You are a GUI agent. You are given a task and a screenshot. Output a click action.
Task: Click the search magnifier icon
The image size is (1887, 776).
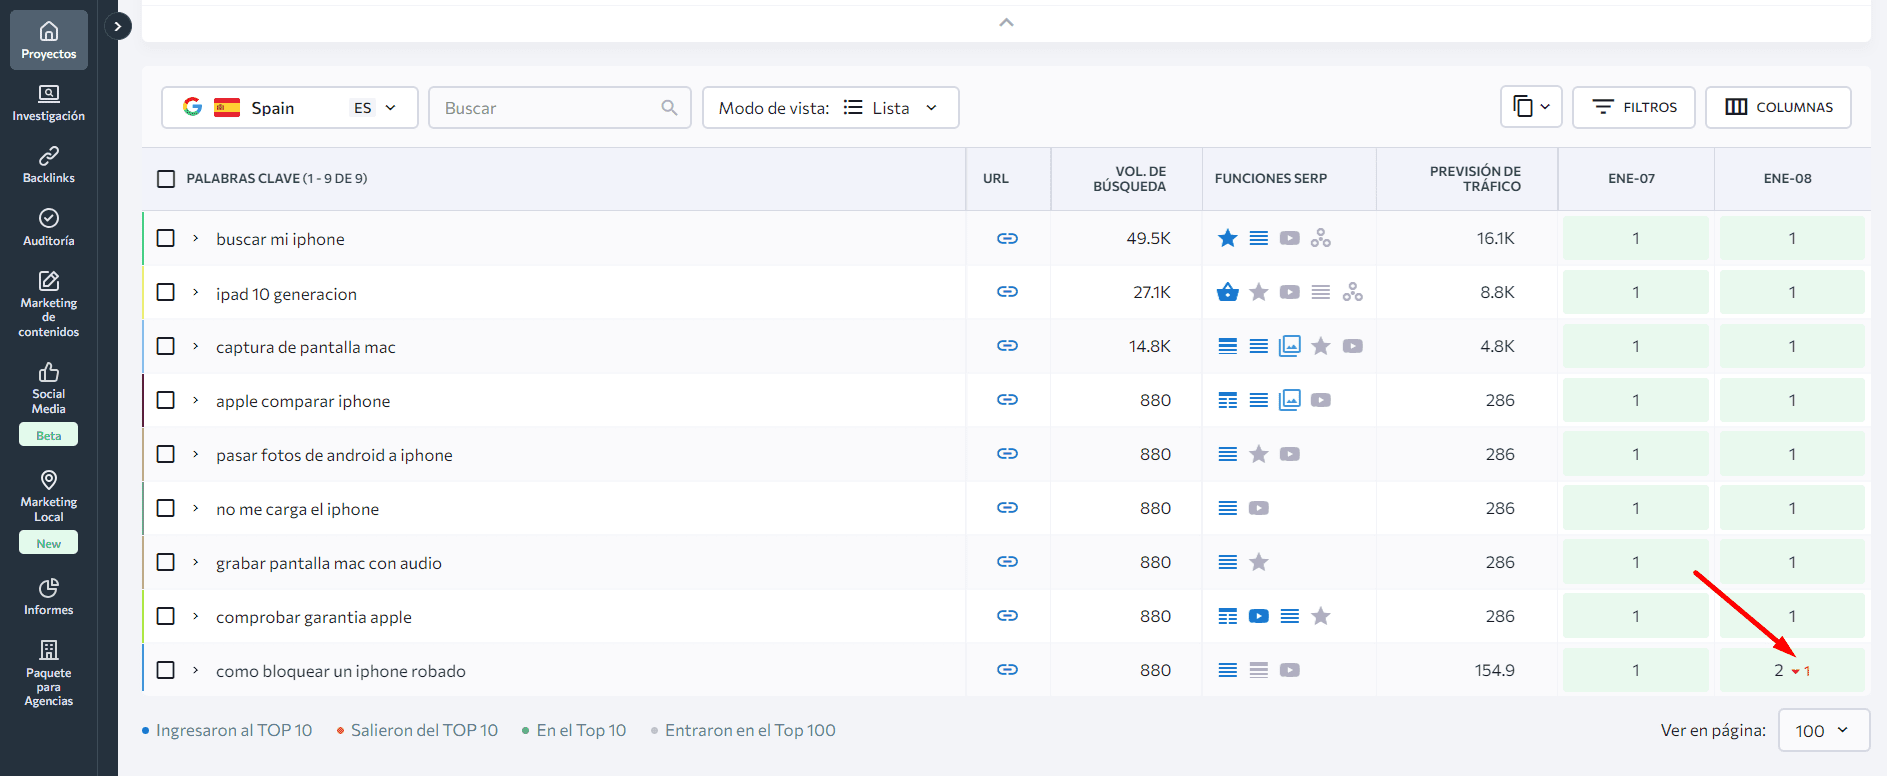click(x=669, y=108)
